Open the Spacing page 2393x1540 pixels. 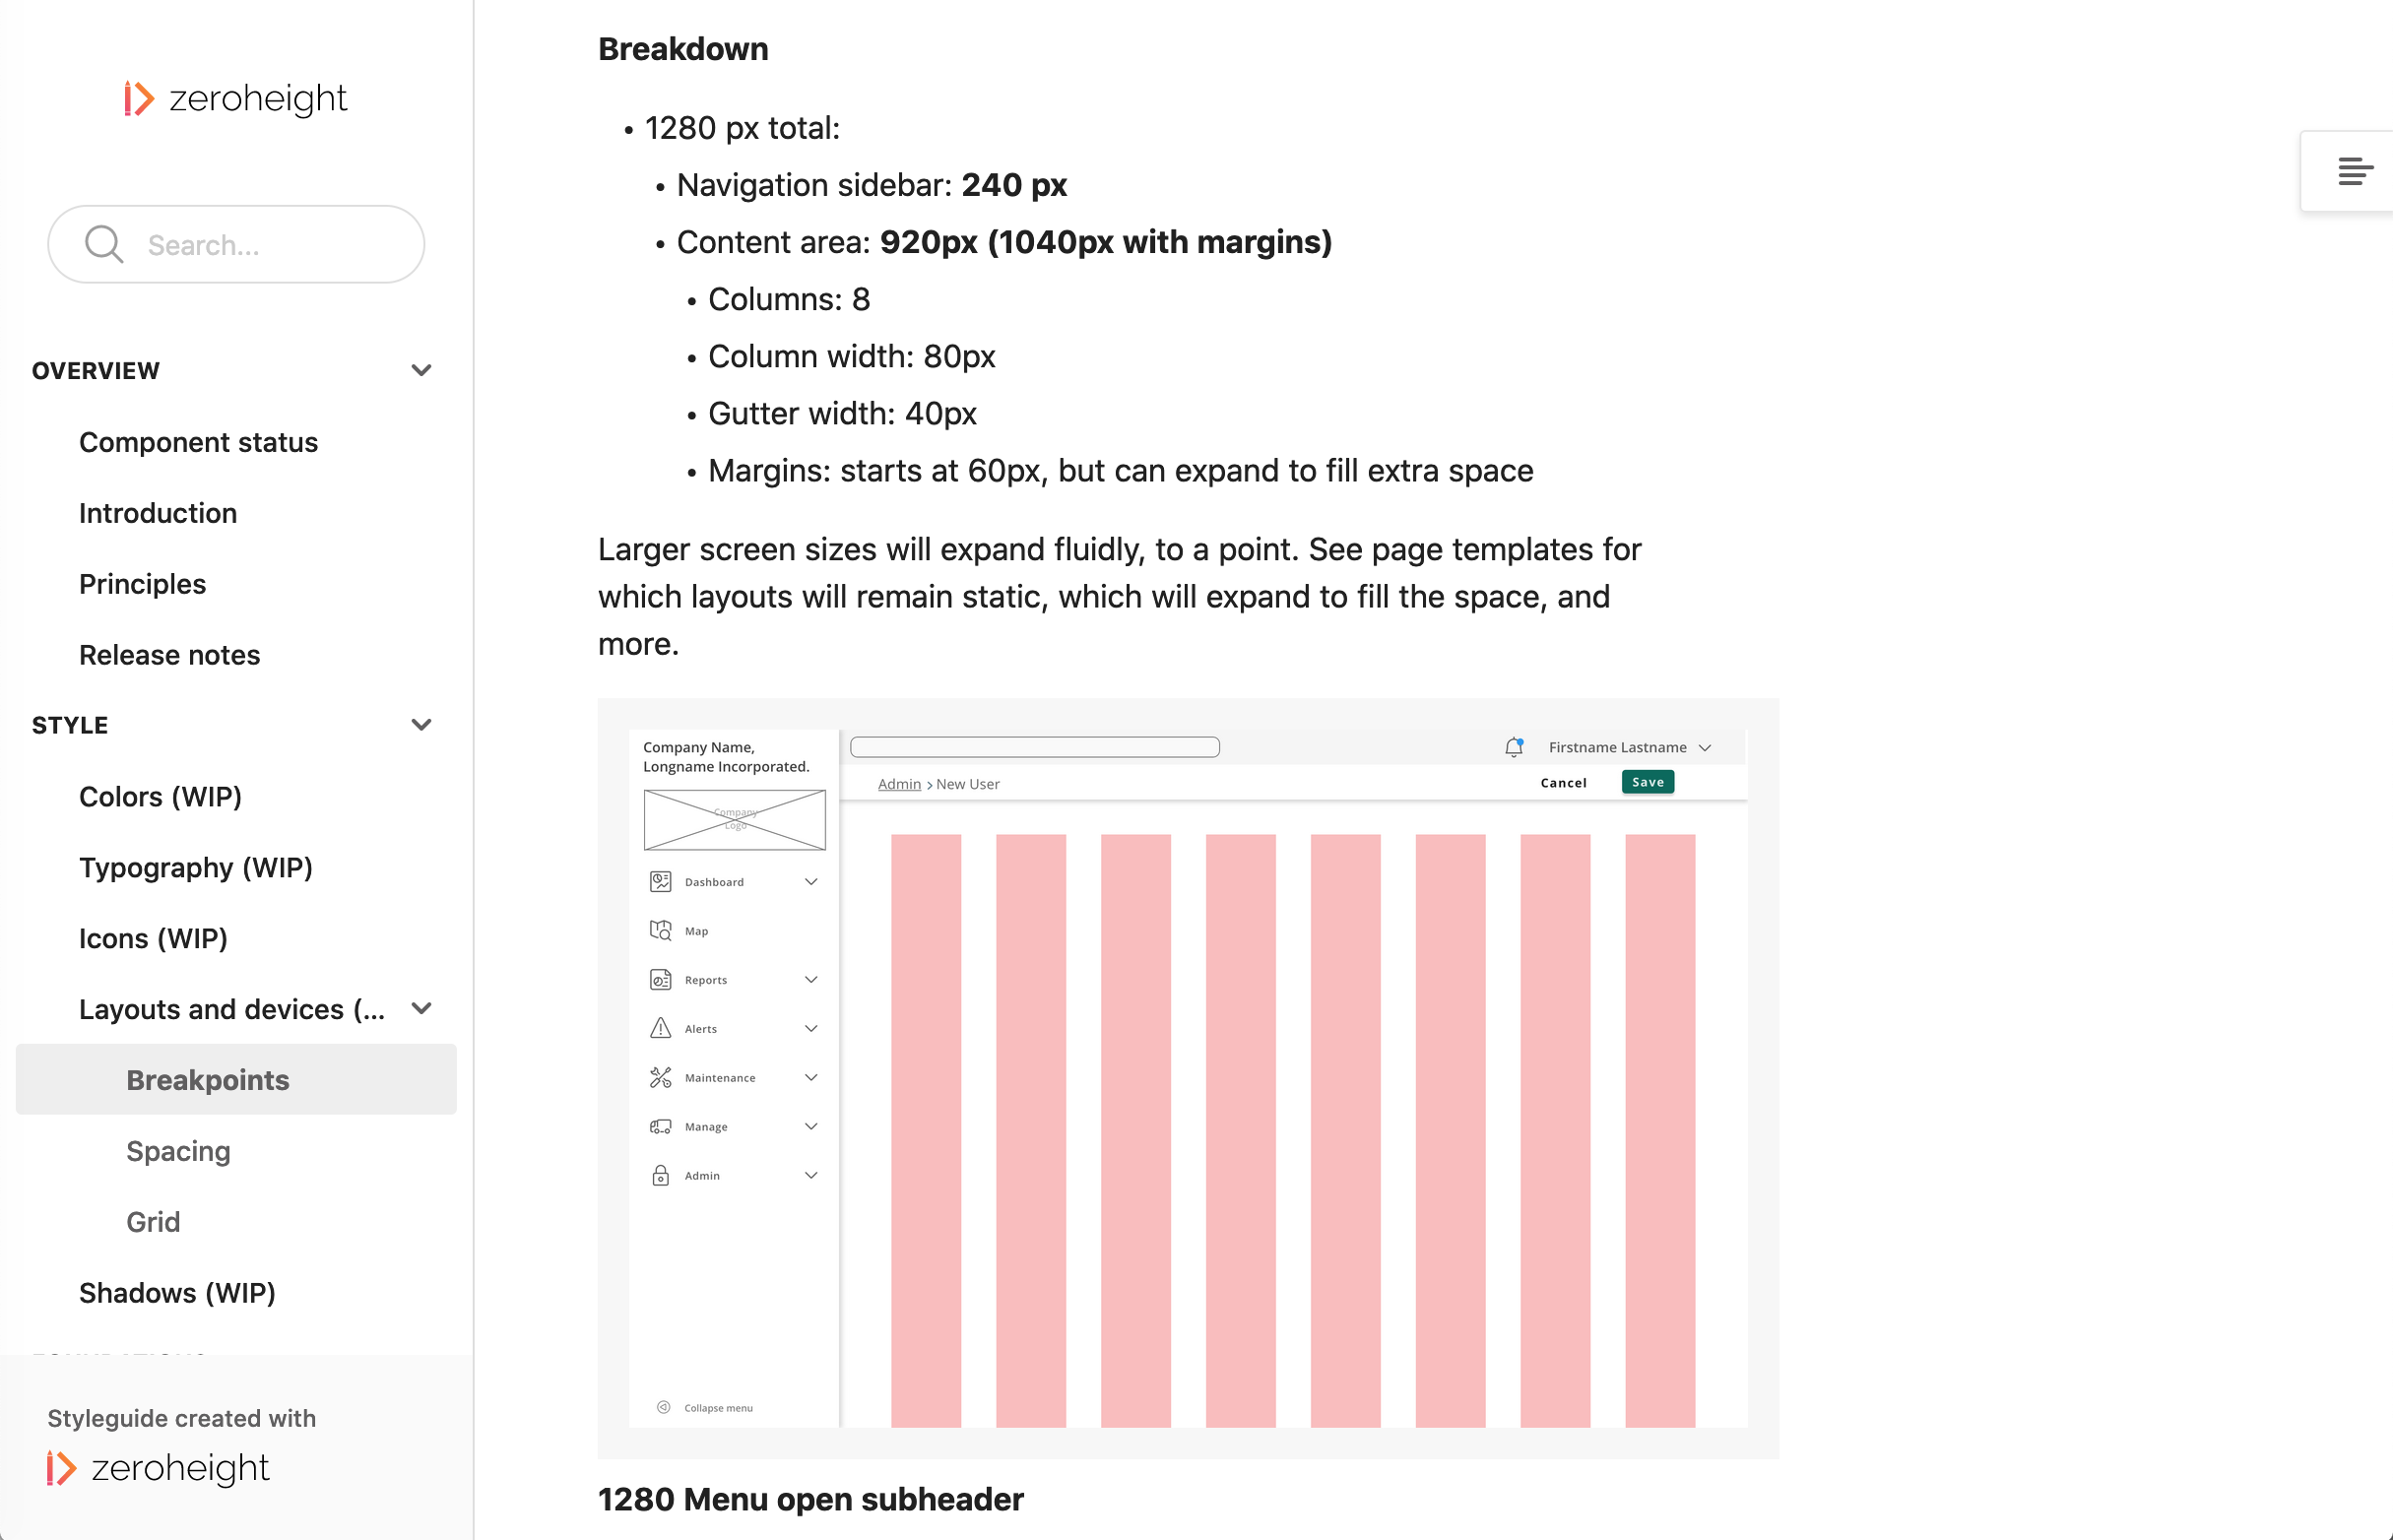pyautogui.click(x=178, y=1150)
